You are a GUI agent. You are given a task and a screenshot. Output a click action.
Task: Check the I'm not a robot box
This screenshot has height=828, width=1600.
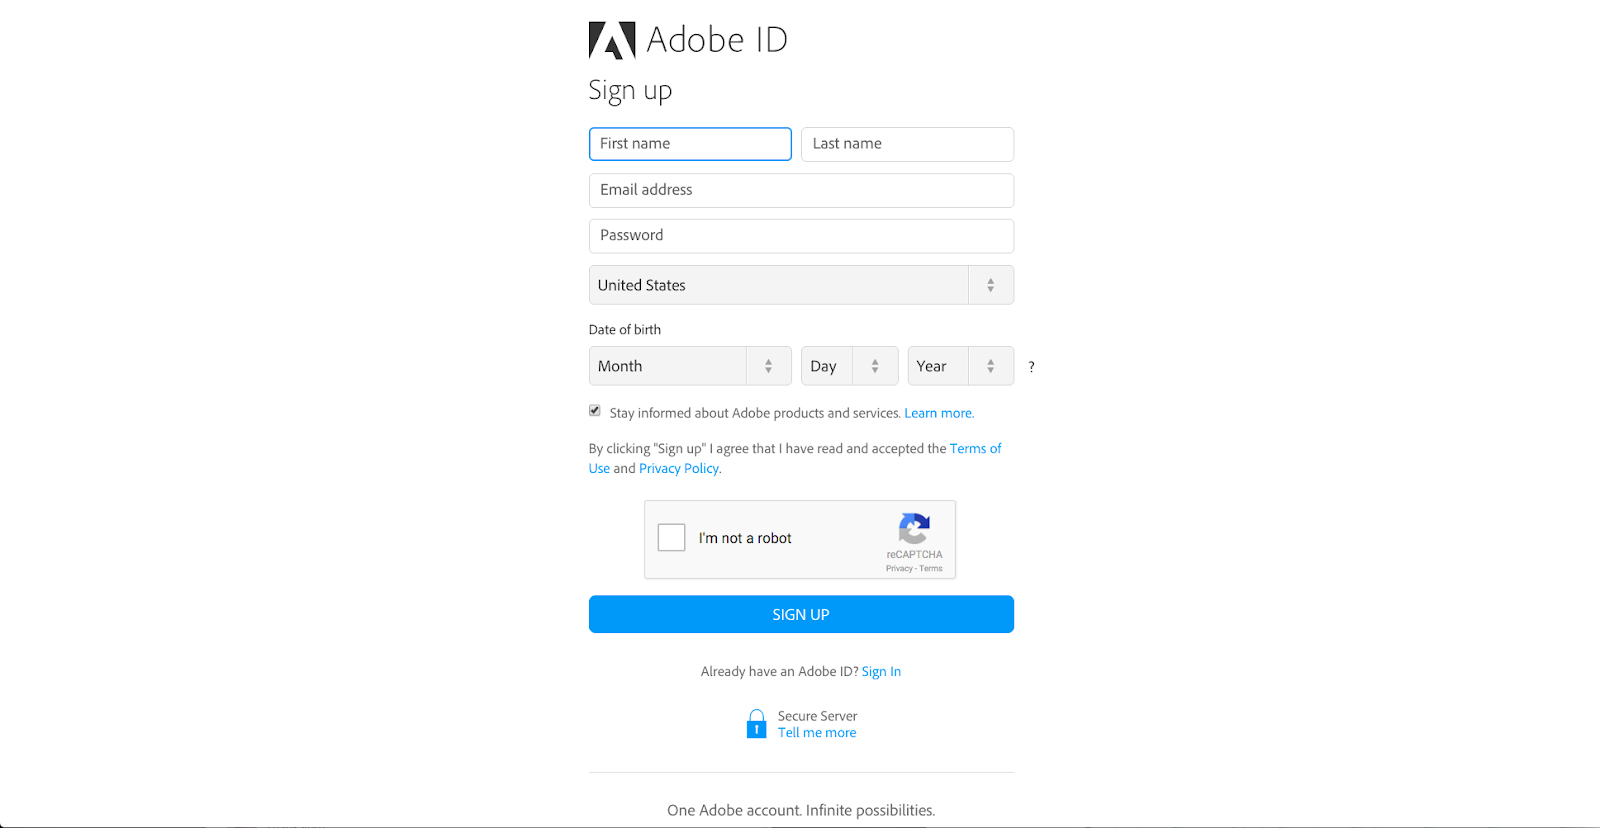672,538
